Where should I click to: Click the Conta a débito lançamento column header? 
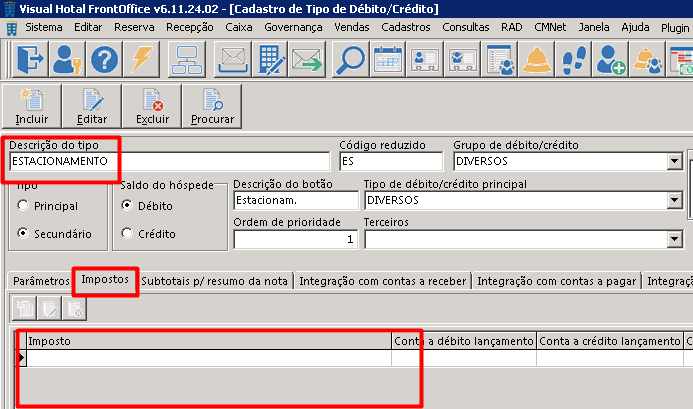[464, 341]
